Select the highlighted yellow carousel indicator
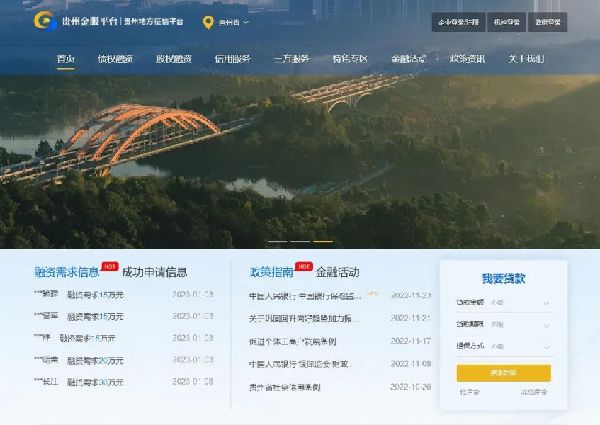The height and width of the screenshot is (425, 600). (x=323, y=241)
